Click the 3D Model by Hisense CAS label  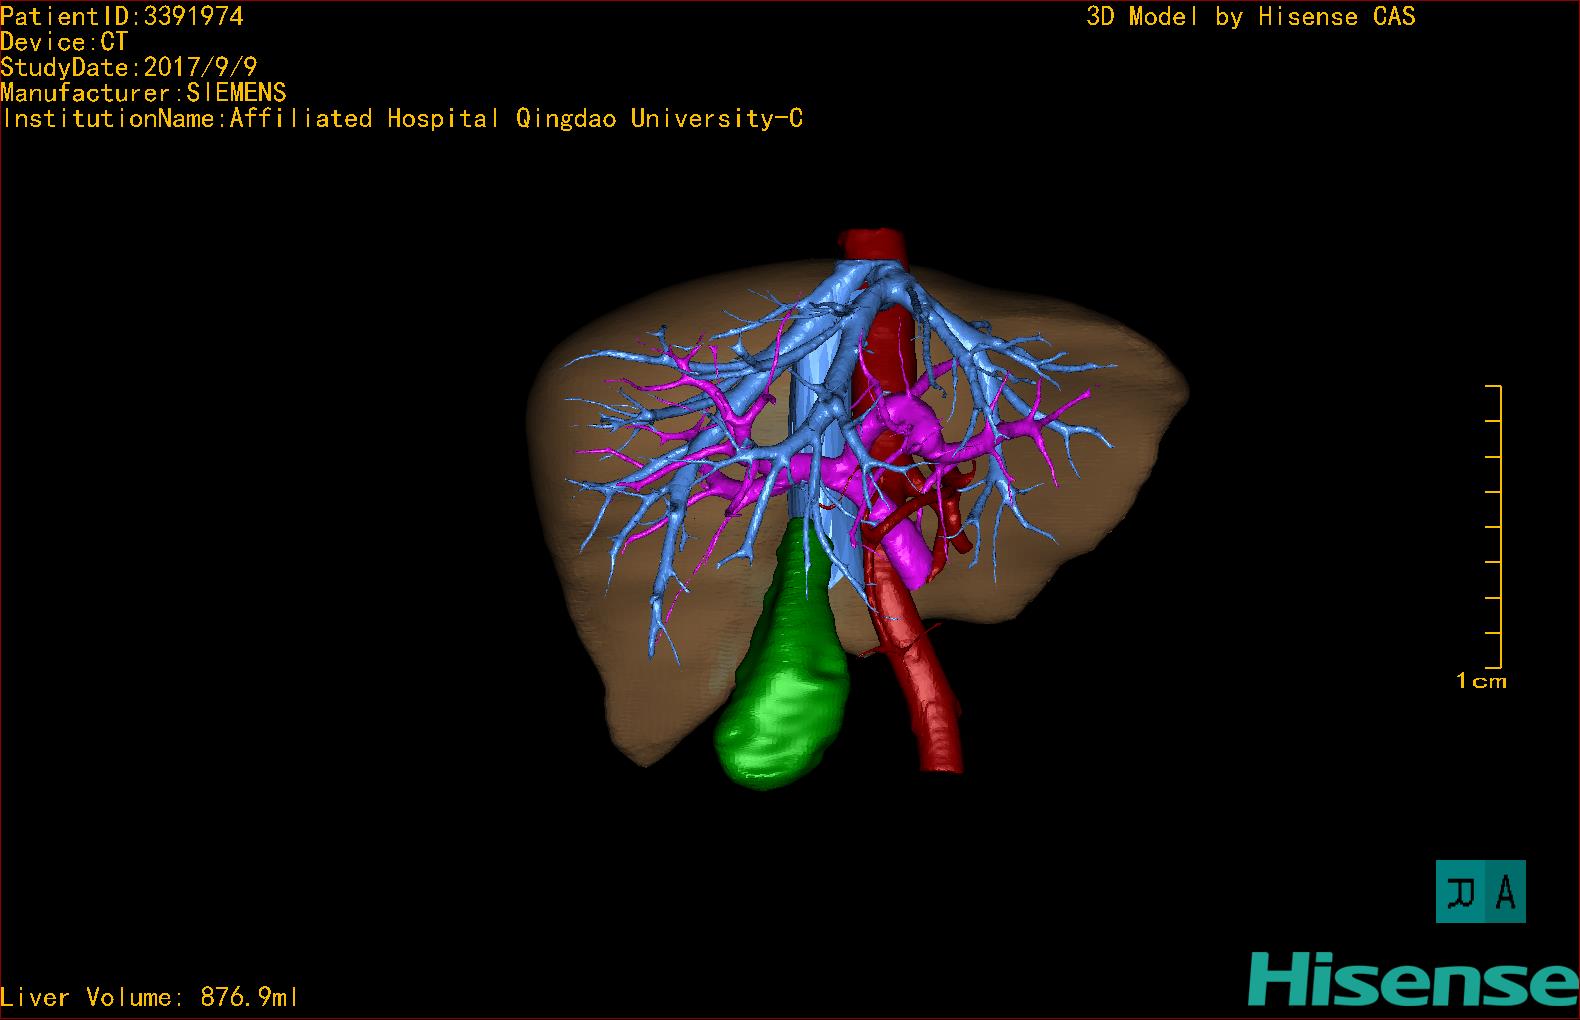pyautogui.click(x=1251, y=17)
